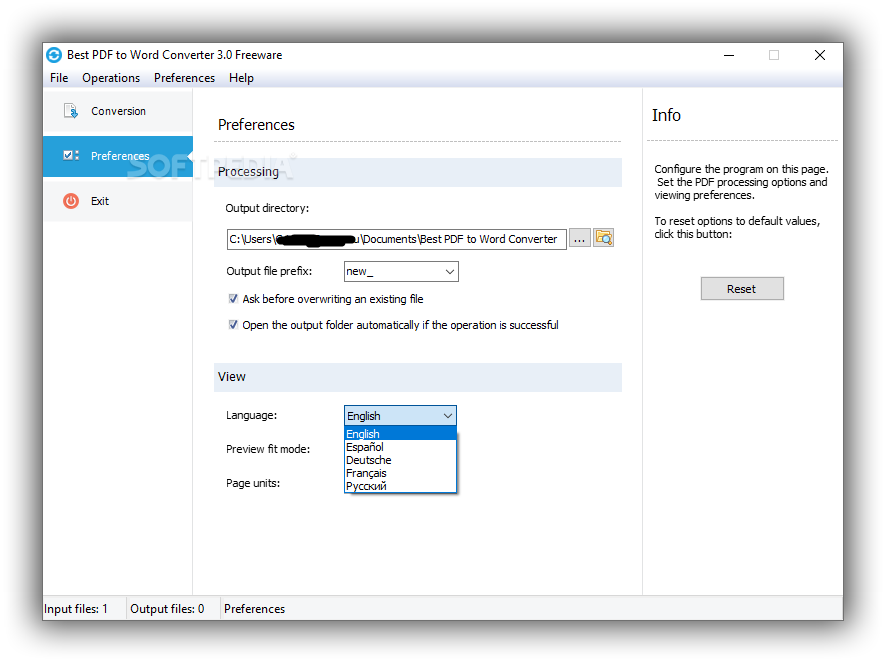Image resolution: width=886 pixels, height=663 pixels.
Task: Close the converter window
Action: click(x=820, y=55)
